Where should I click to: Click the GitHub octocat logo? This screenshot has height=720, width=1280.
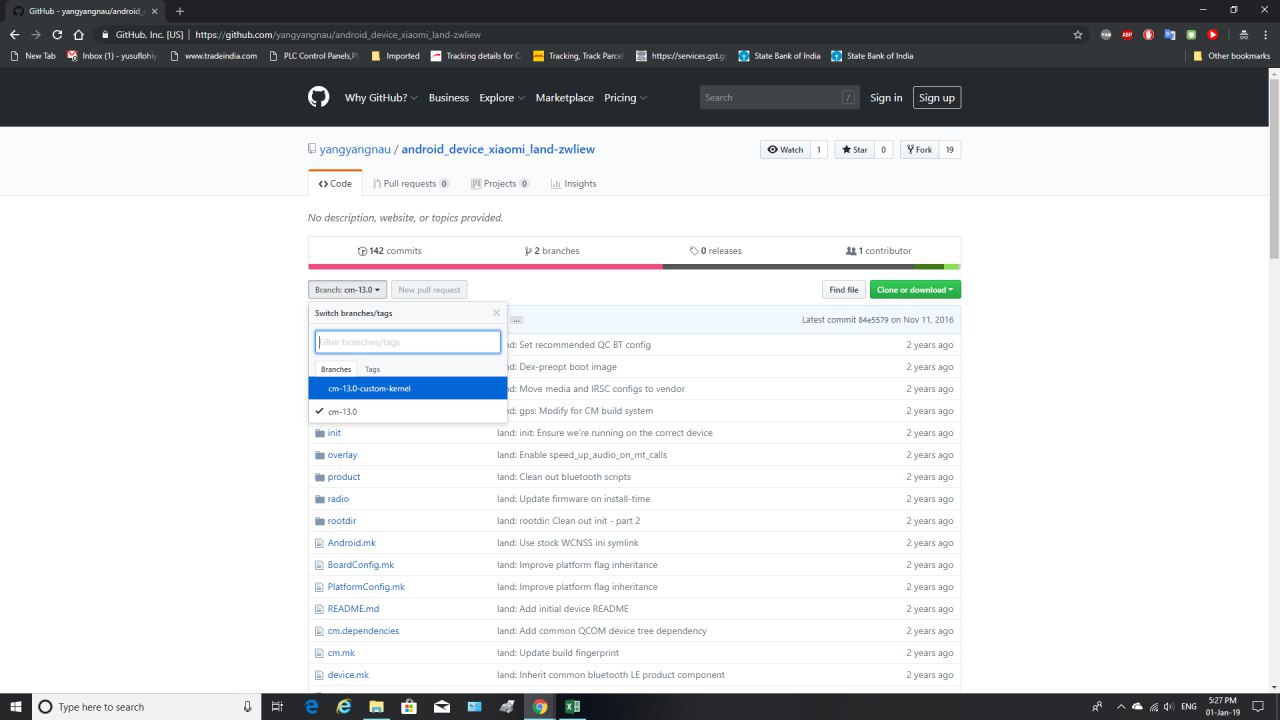pos(318,97)
